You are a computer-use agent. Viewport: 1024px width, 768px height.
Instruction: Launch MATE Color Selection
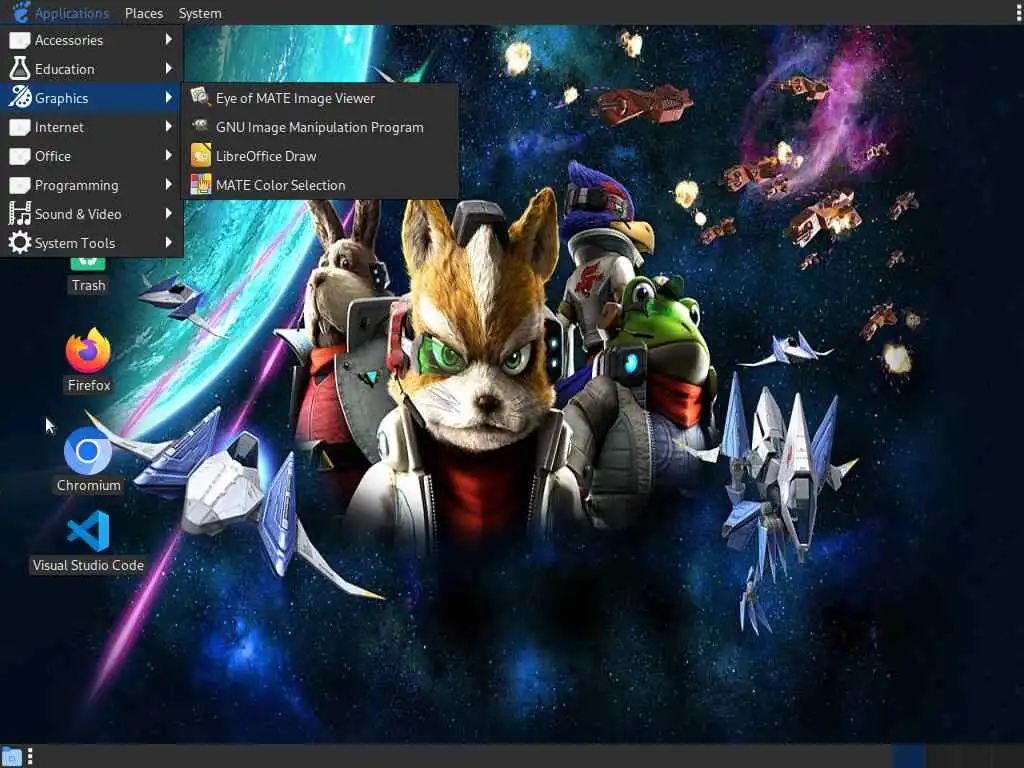tap(320, 185)
